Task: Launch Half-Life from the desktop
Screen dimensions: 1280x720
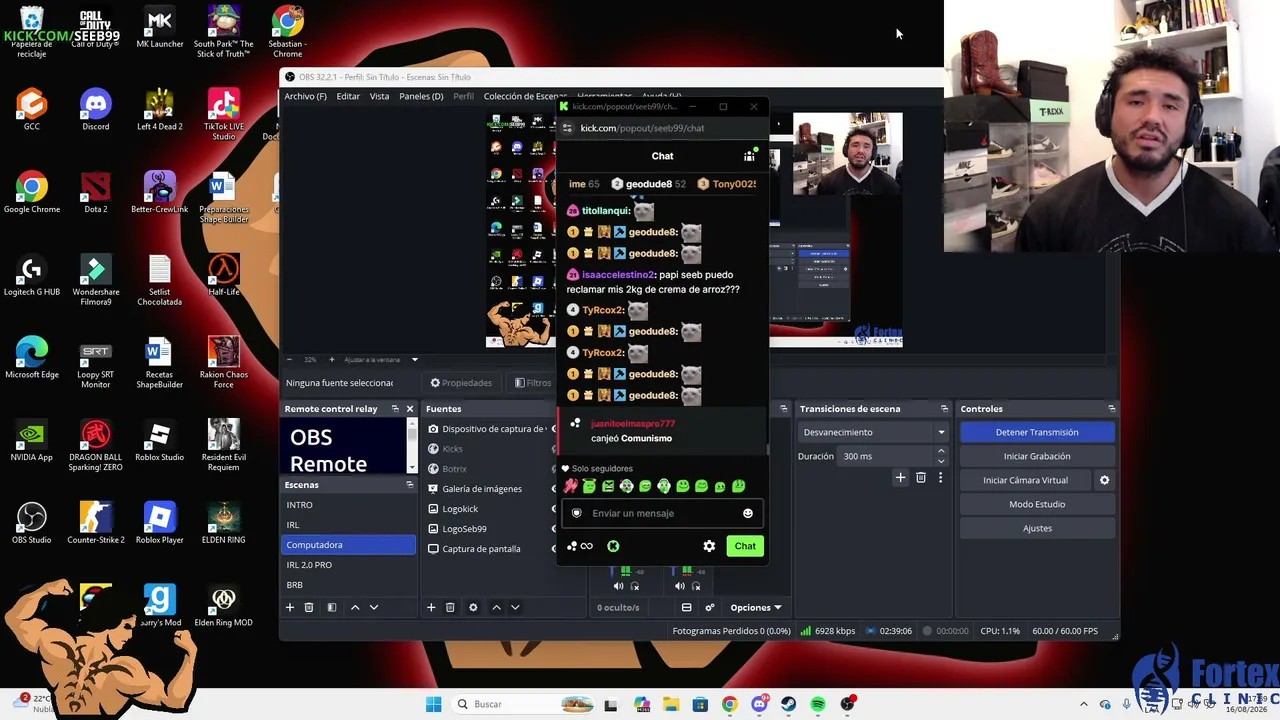Action: (223, 276)
